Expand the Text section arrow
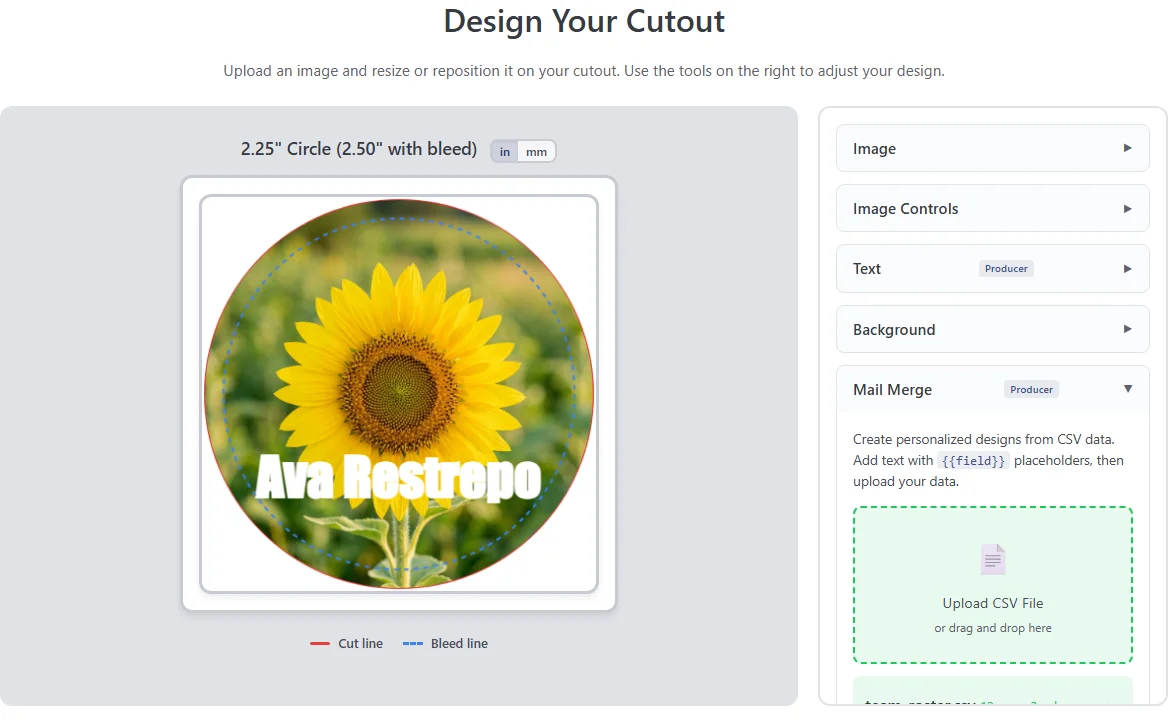 point(1127,269)
